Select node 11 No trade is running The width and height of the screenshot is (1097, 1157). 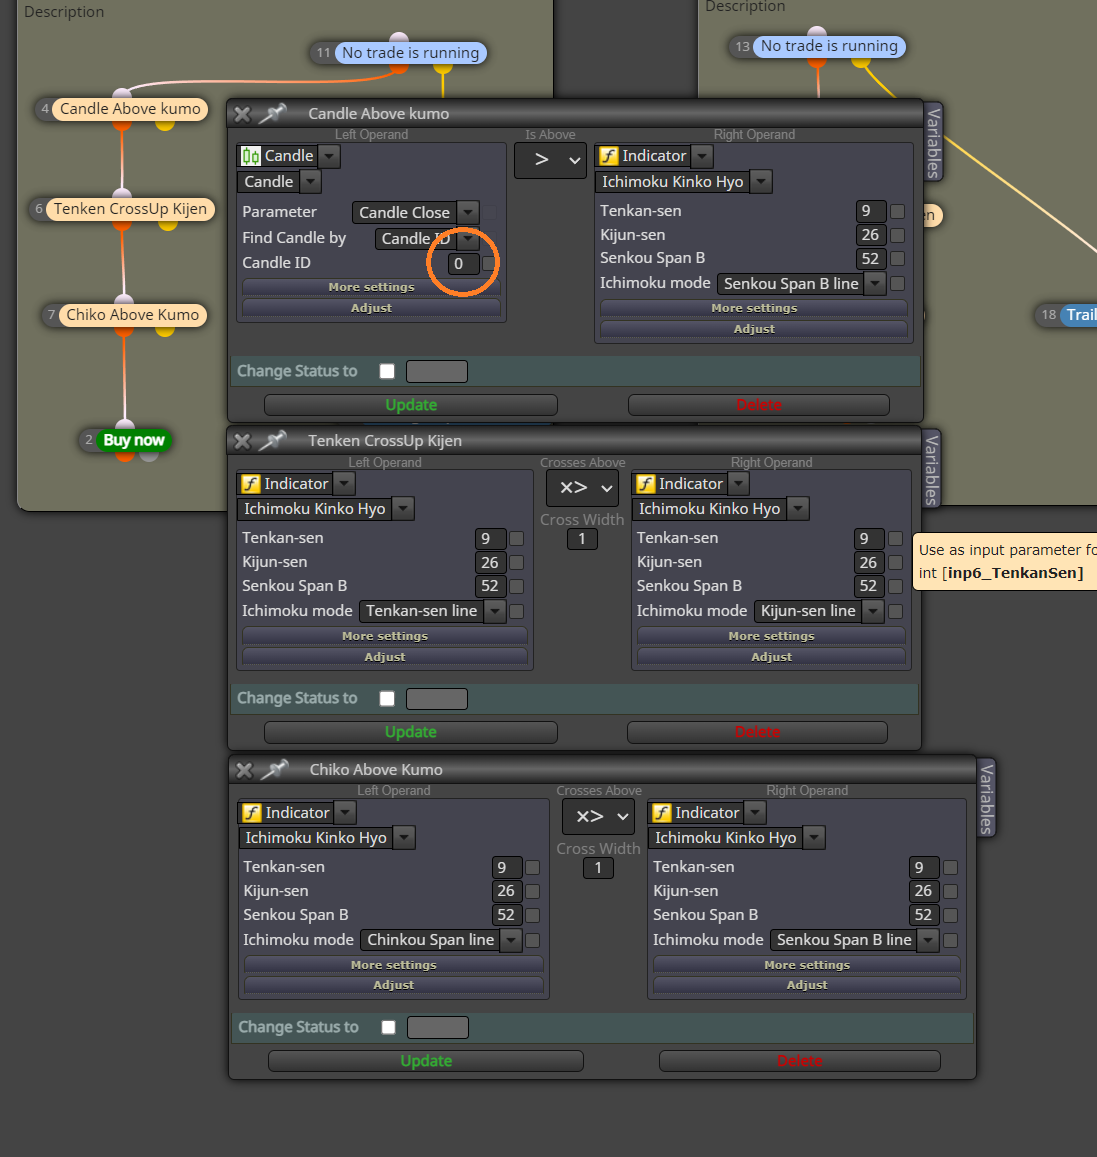coord(410,53)
